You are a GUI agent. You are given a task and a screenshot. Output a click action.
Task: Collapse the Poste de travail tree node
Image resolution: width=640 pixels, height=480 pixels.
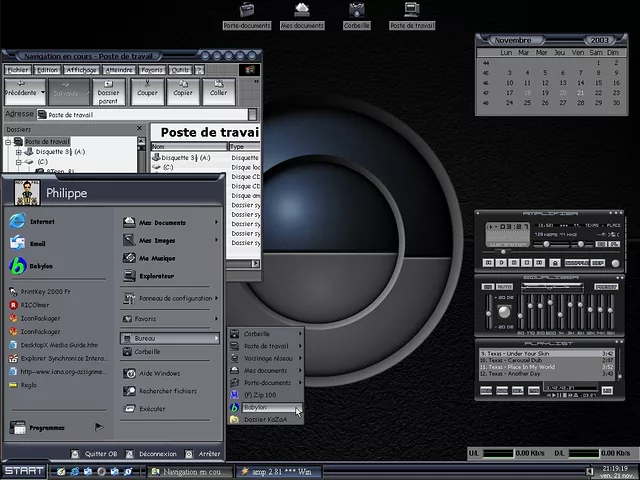[x=7, y=142]
